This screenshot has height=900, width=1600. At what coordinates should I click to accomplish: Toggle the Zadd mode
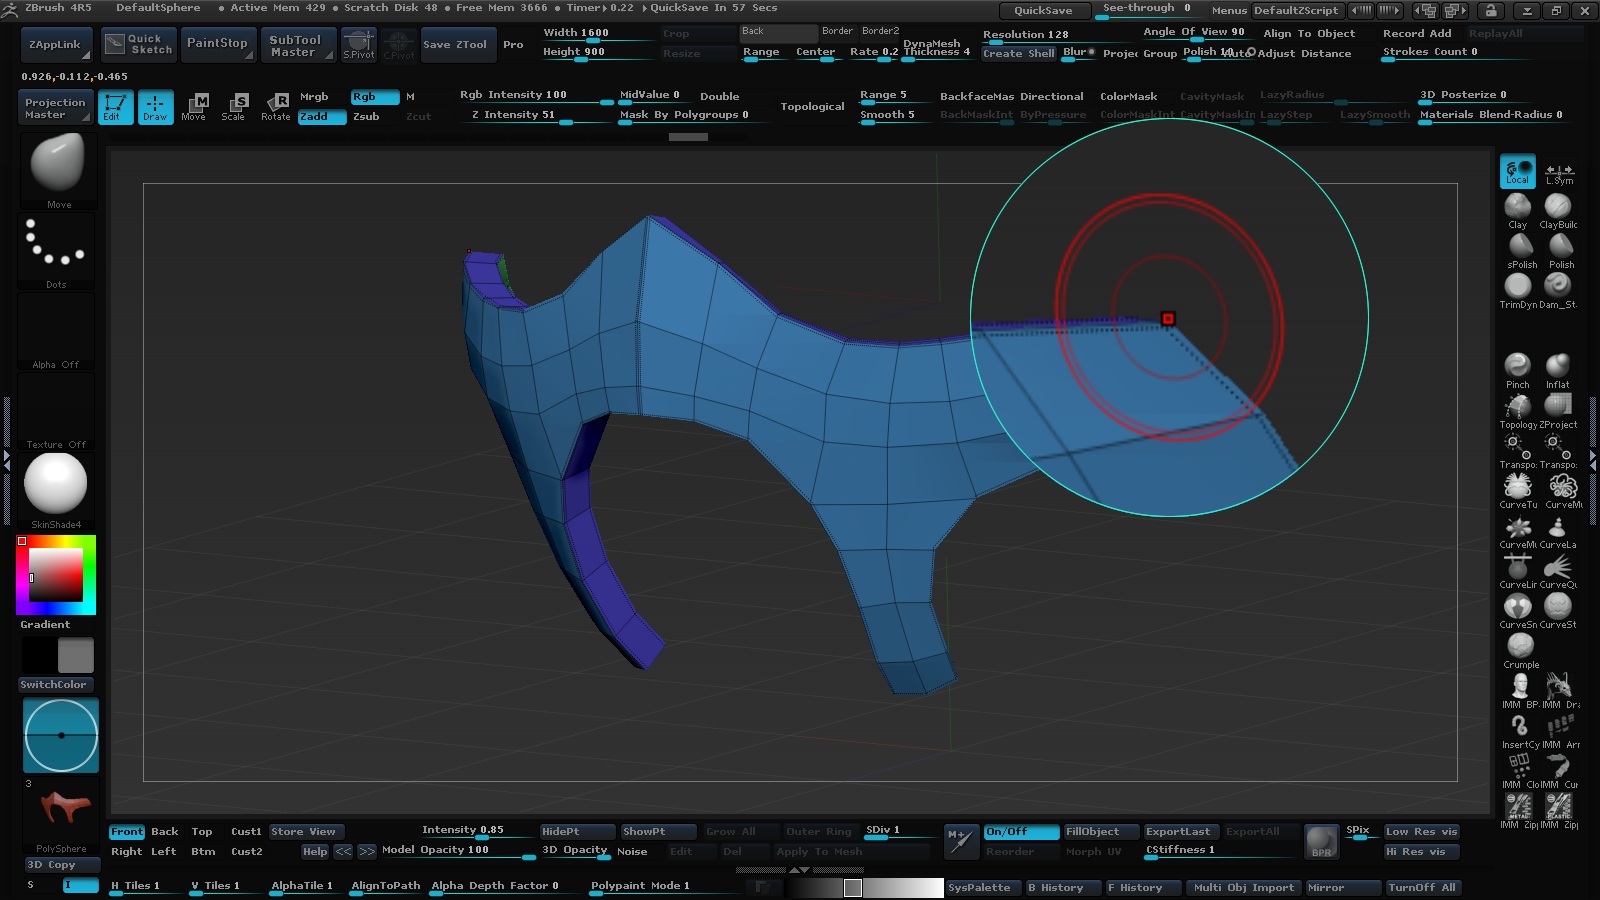coord(321,117)
